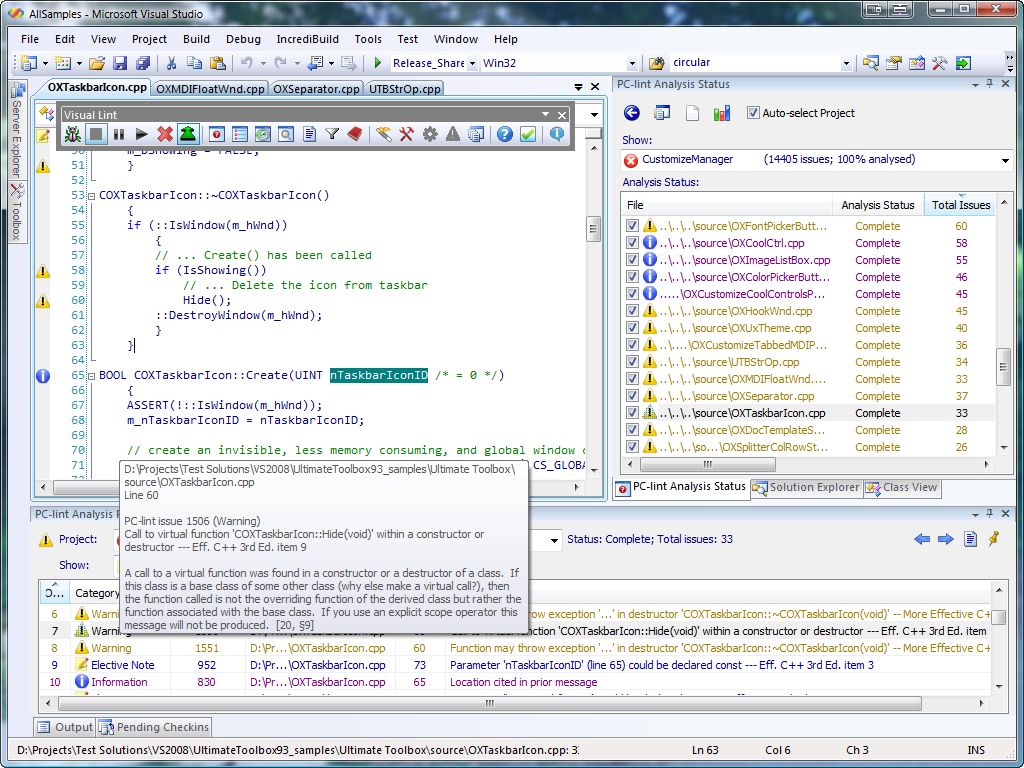Toggle checkbox for UTBStrOp.cpp in status list
The width and height of the screenshot is (1024, 768).
632,362
